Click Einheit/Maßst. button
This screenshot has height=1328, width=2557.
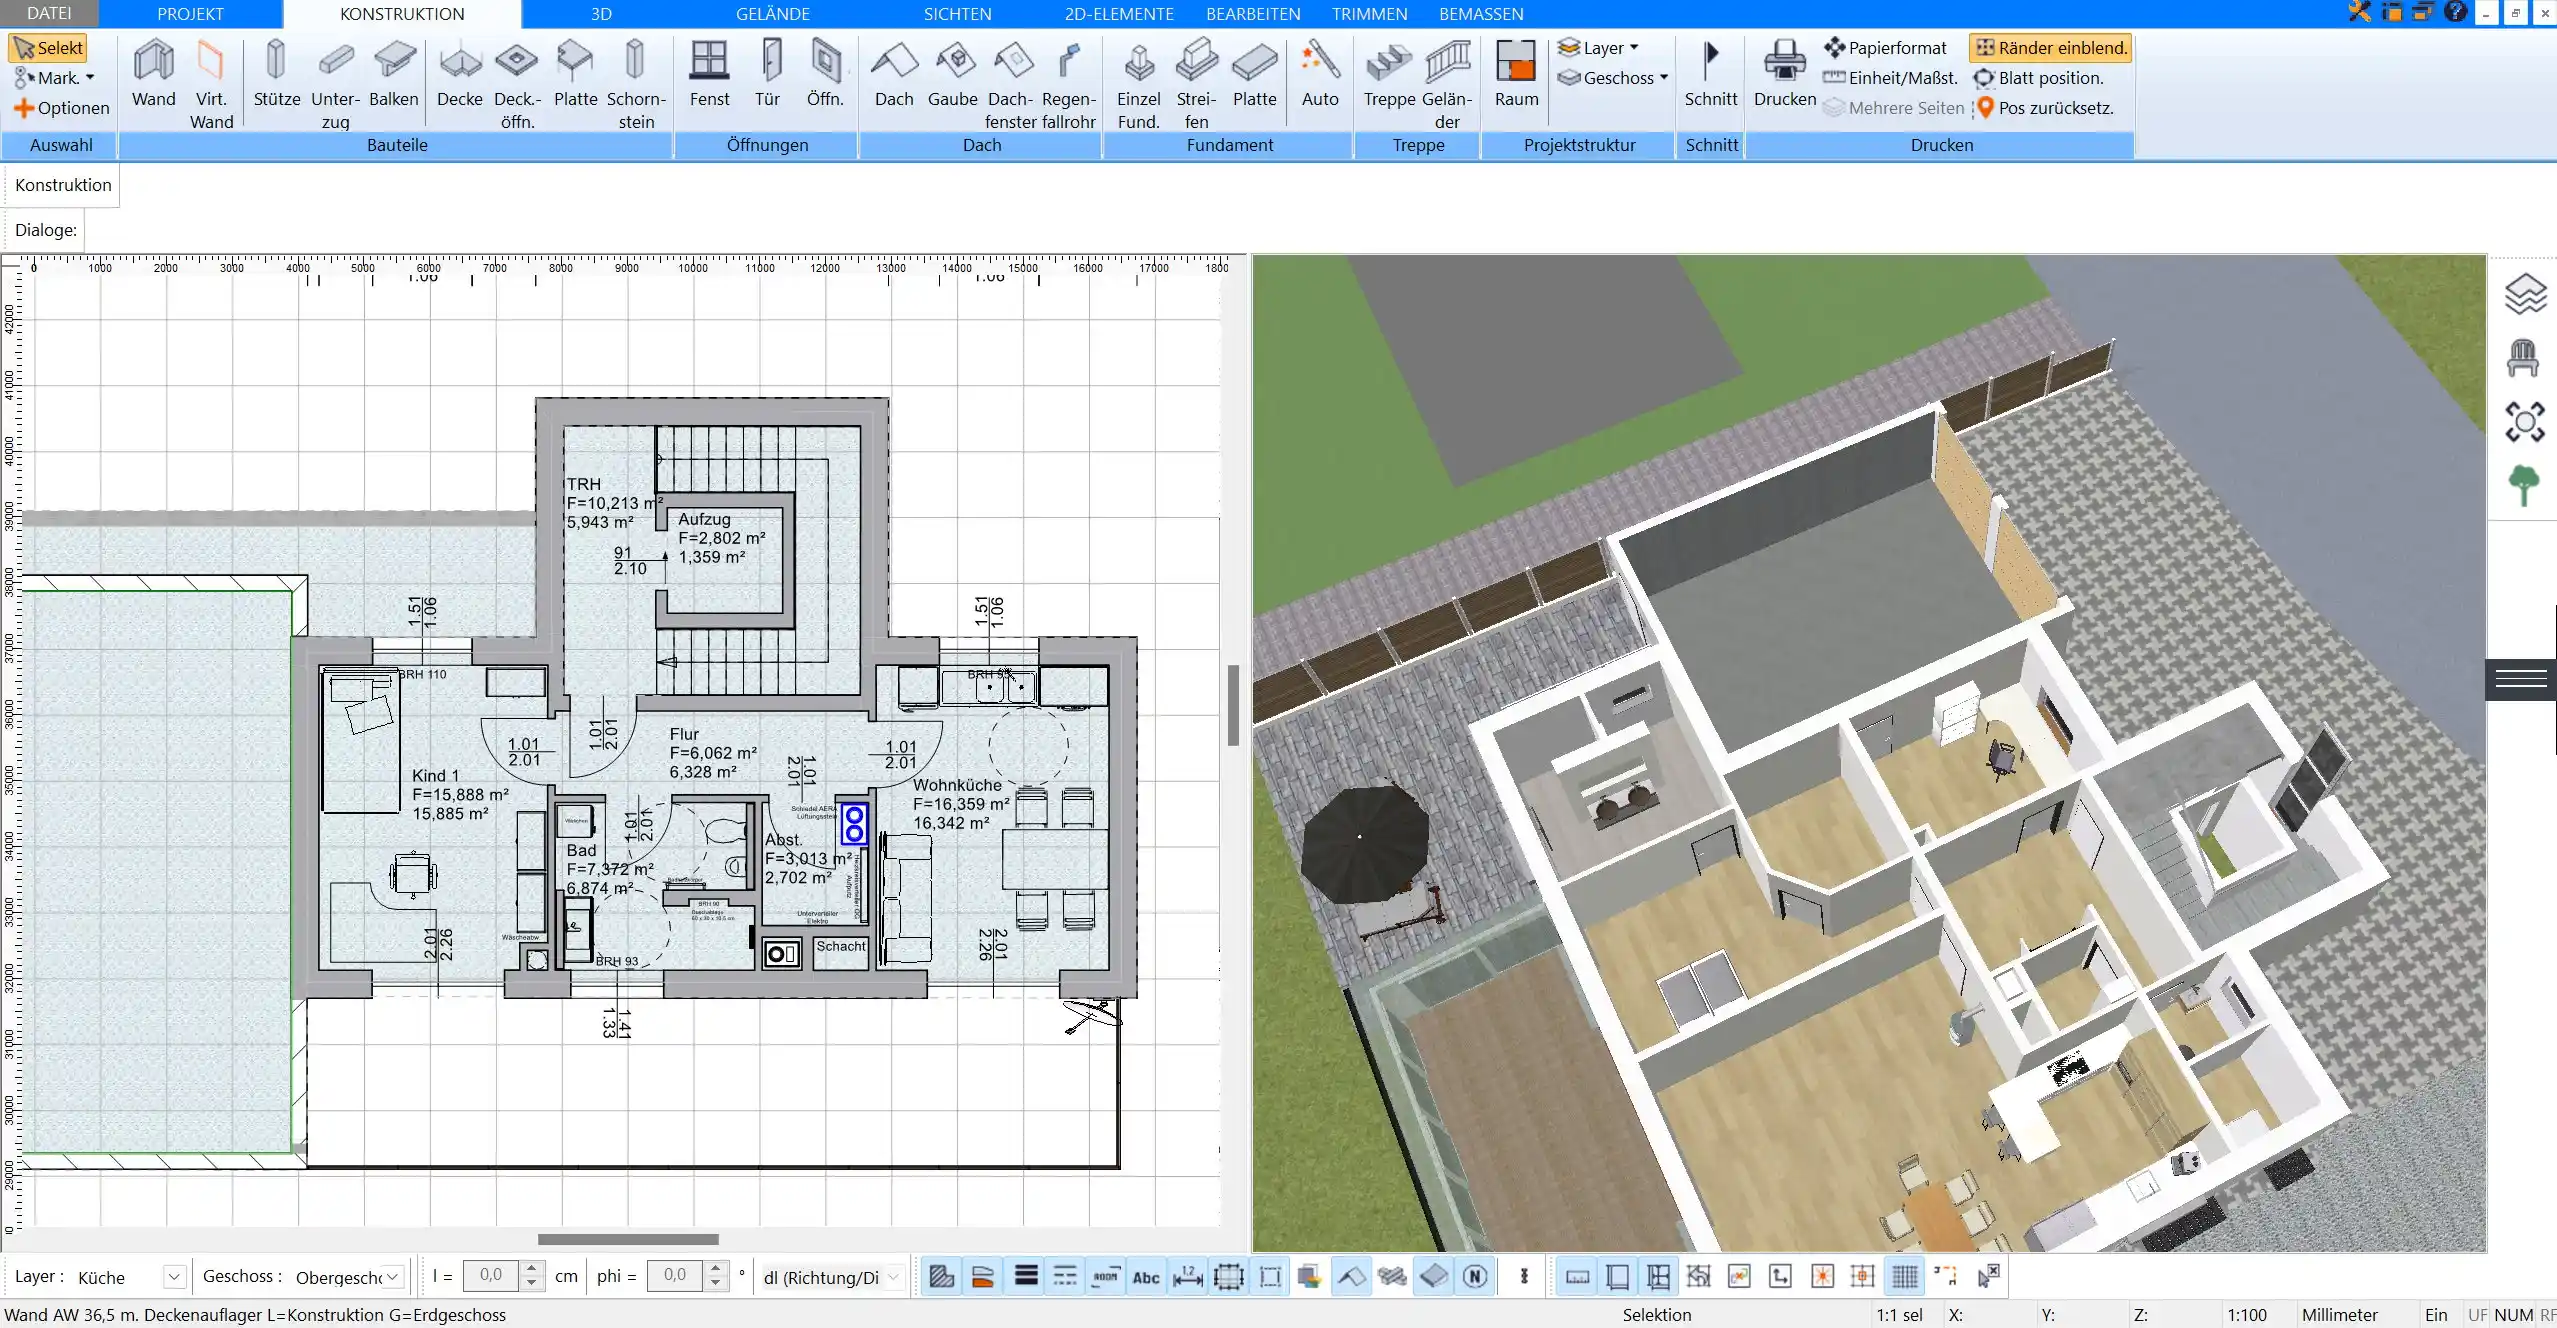point(1890,78)
